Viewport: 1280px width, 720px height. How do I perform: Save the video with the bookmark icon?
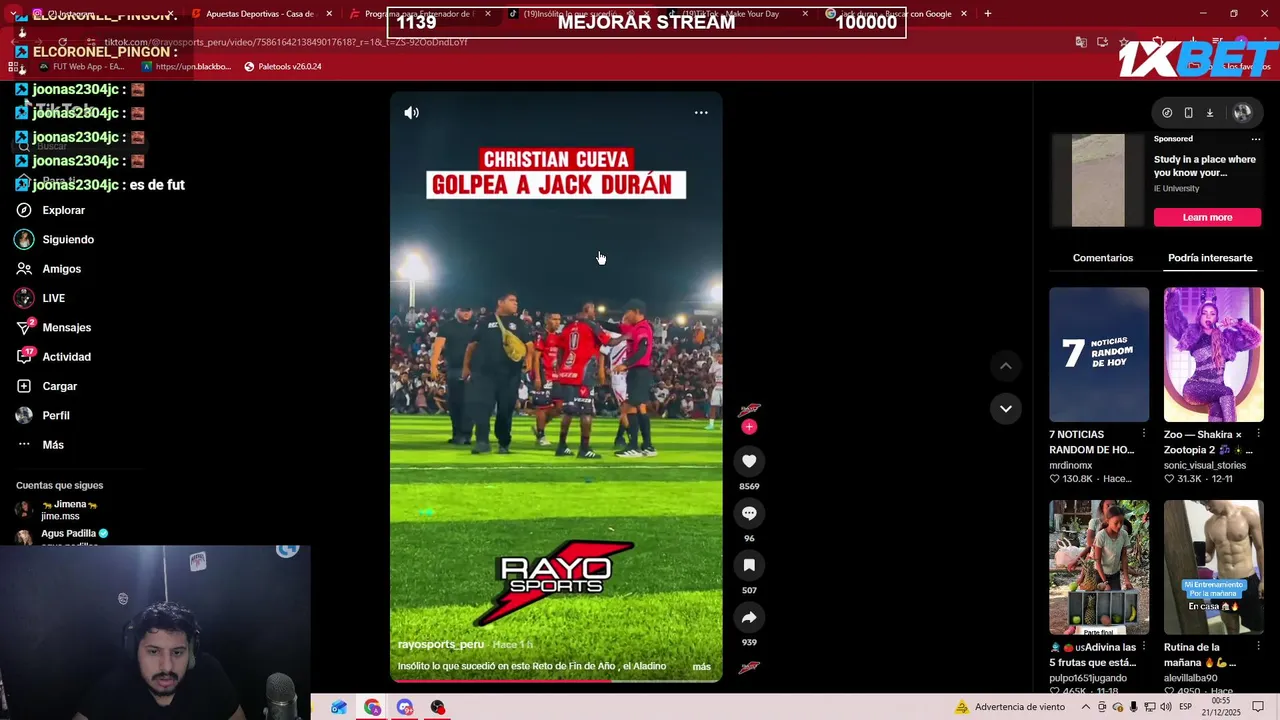click(x=749, y=565)
